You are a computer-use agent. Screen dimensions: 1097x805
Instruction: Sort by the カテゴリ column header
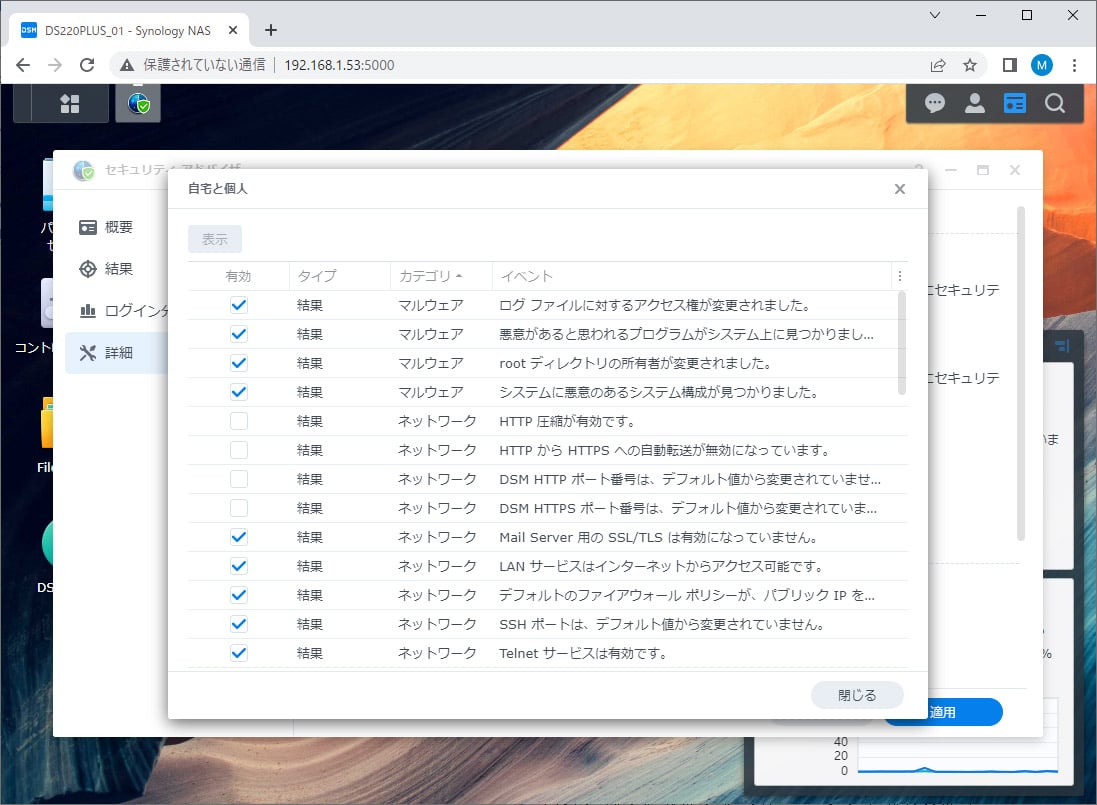click(441, 276)
